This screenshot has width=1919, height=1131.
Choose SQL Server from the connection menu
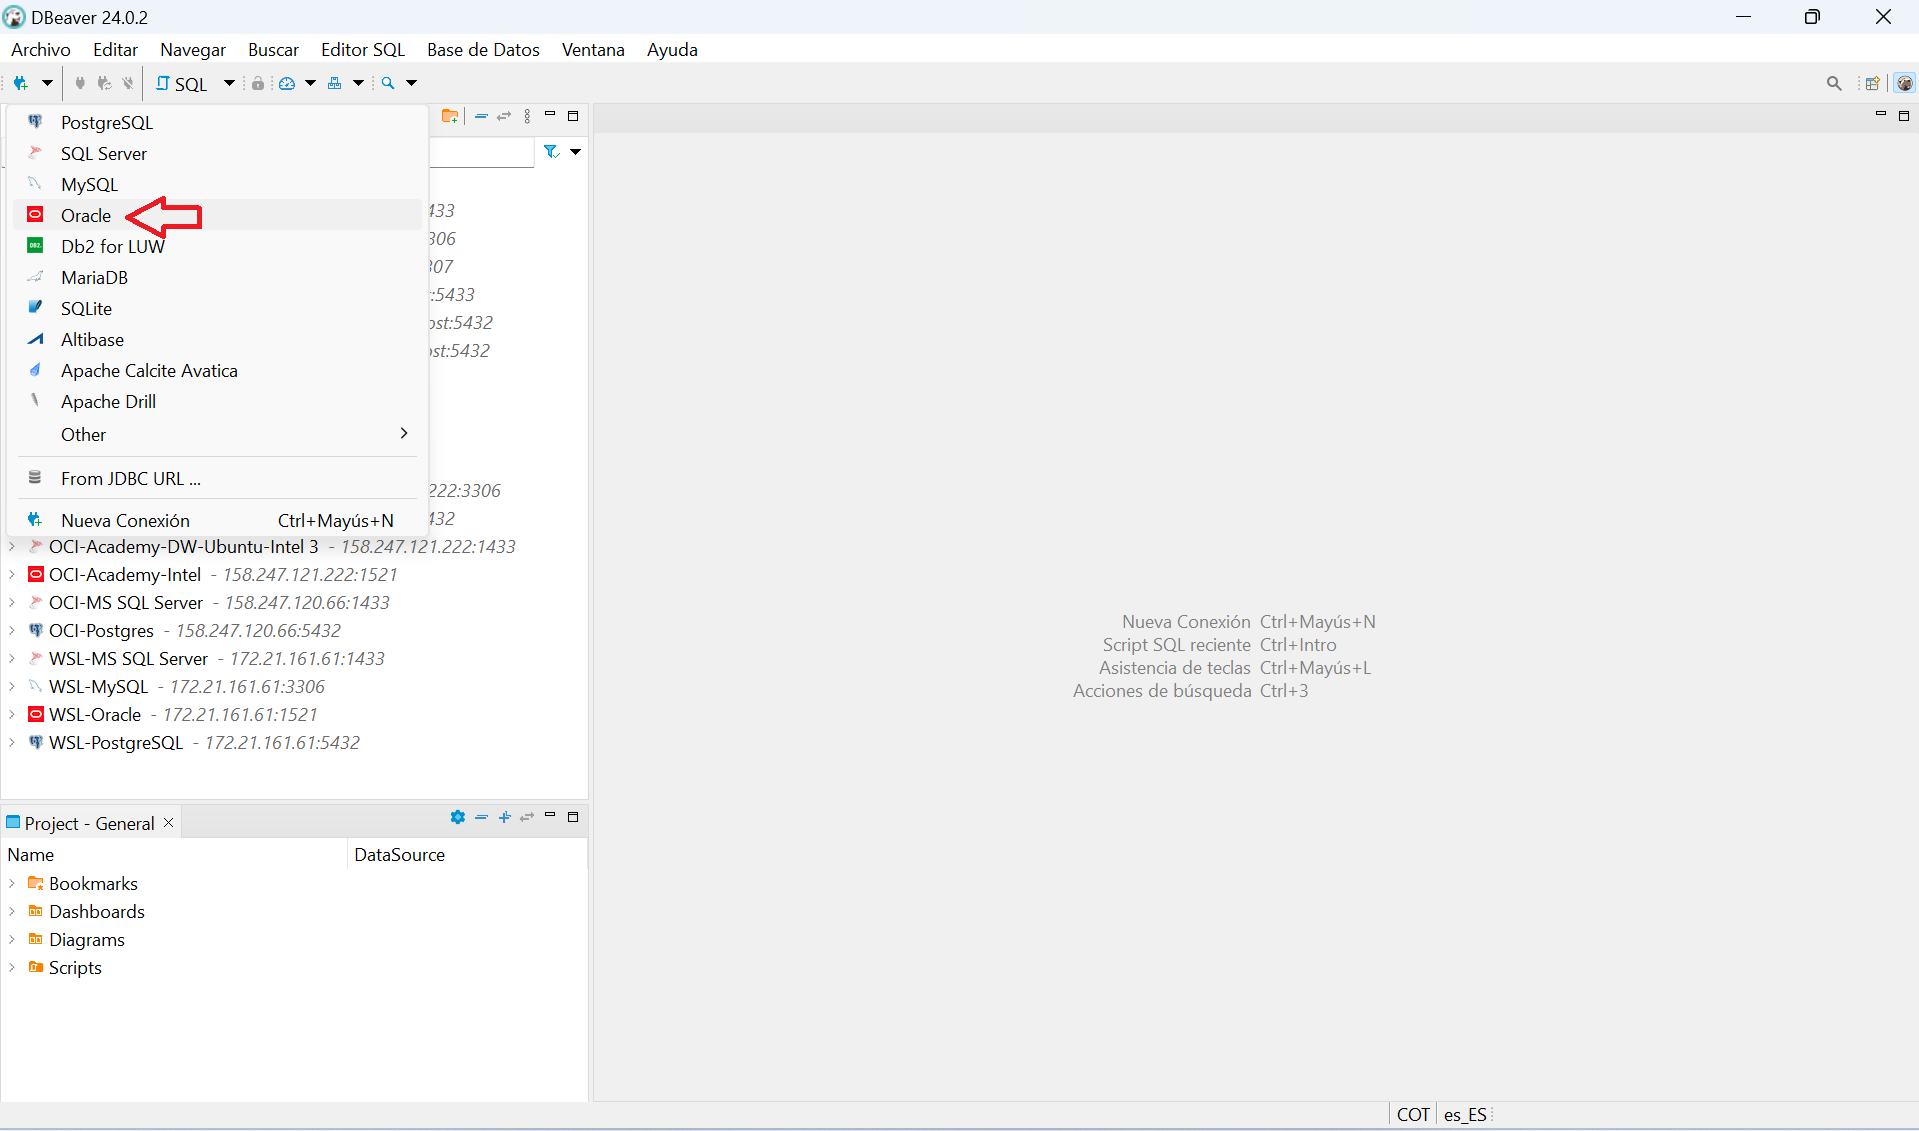(x=217, y=153)
